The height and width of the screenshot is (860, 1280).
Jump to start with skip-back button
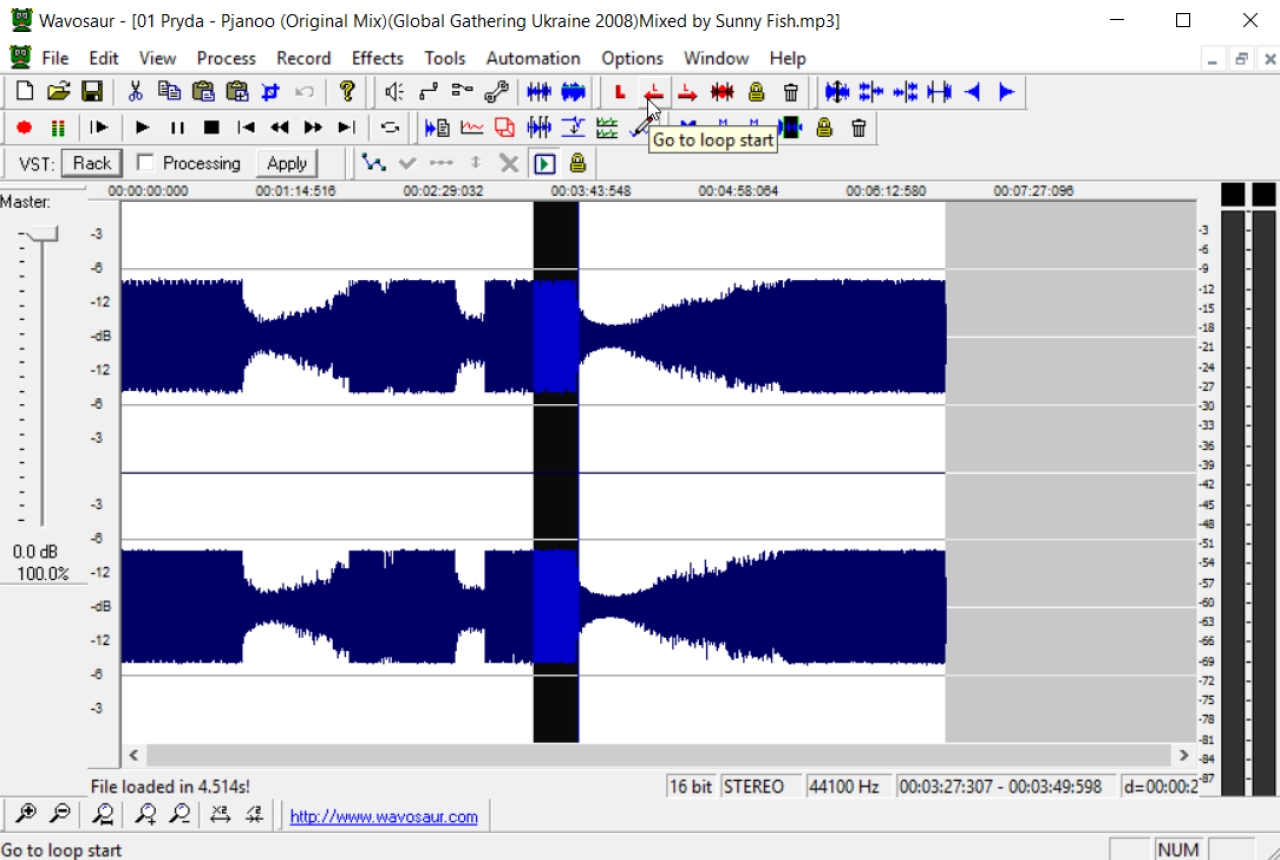245,127
